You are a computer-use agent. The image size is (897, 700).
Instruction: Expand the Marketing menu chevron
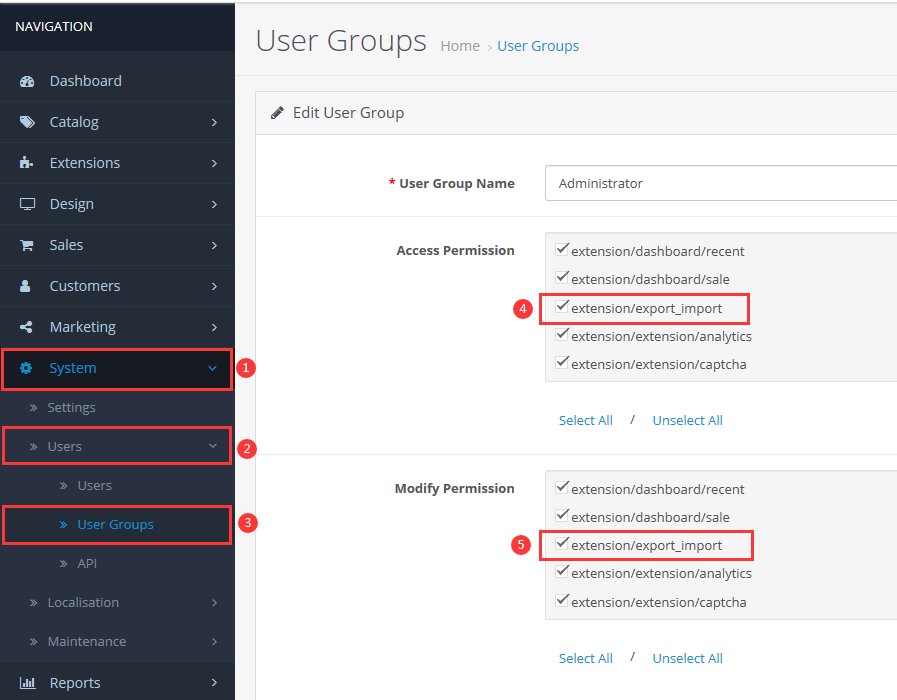pos(214,327)
